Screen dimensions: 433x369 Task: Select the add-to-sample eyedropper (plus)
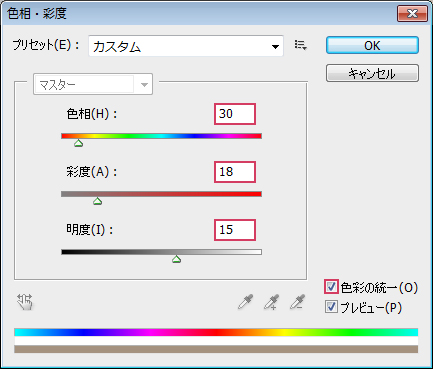(x=272, y=302)
